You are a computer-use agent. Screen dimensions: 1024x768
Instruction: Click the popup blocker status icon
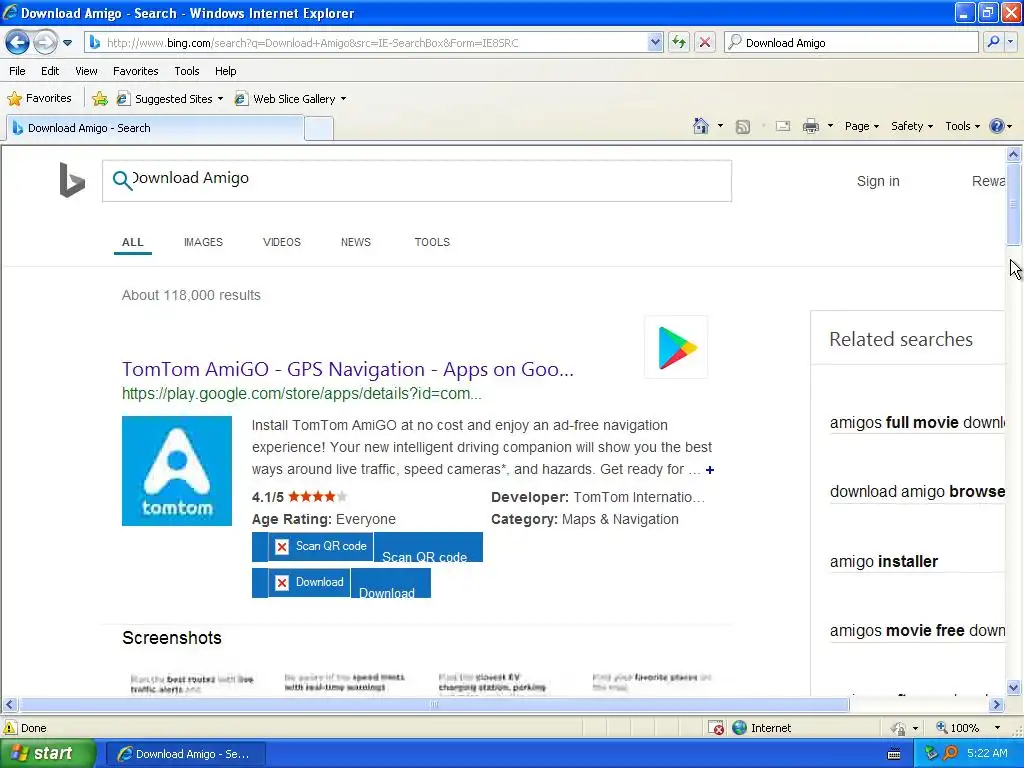pos(716,728)
